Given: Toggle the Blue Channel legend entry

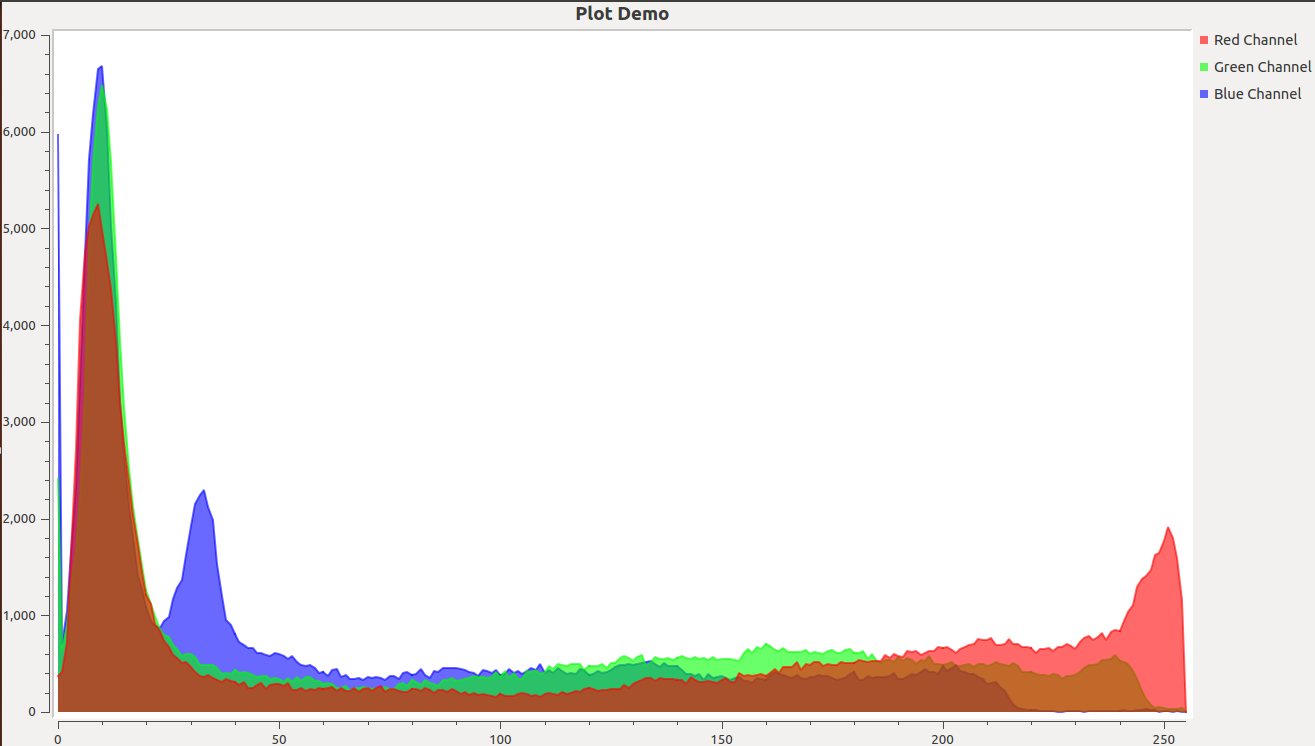Looking at the screenshot, I should [x=1258, y=93].
